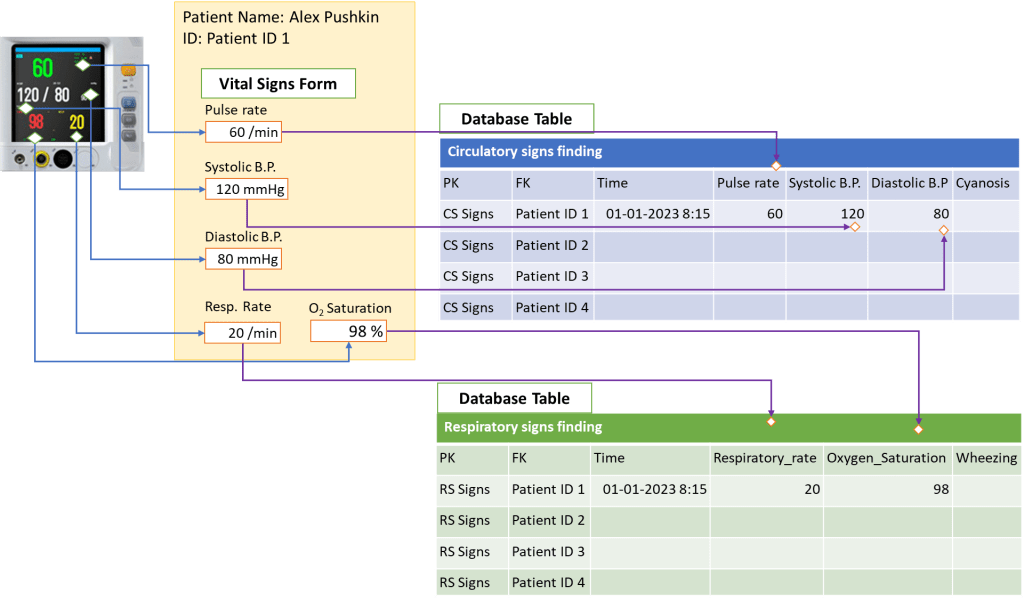Select the Circulatory signs finding table header
The image size is (1024, 601).
(729, 152)
